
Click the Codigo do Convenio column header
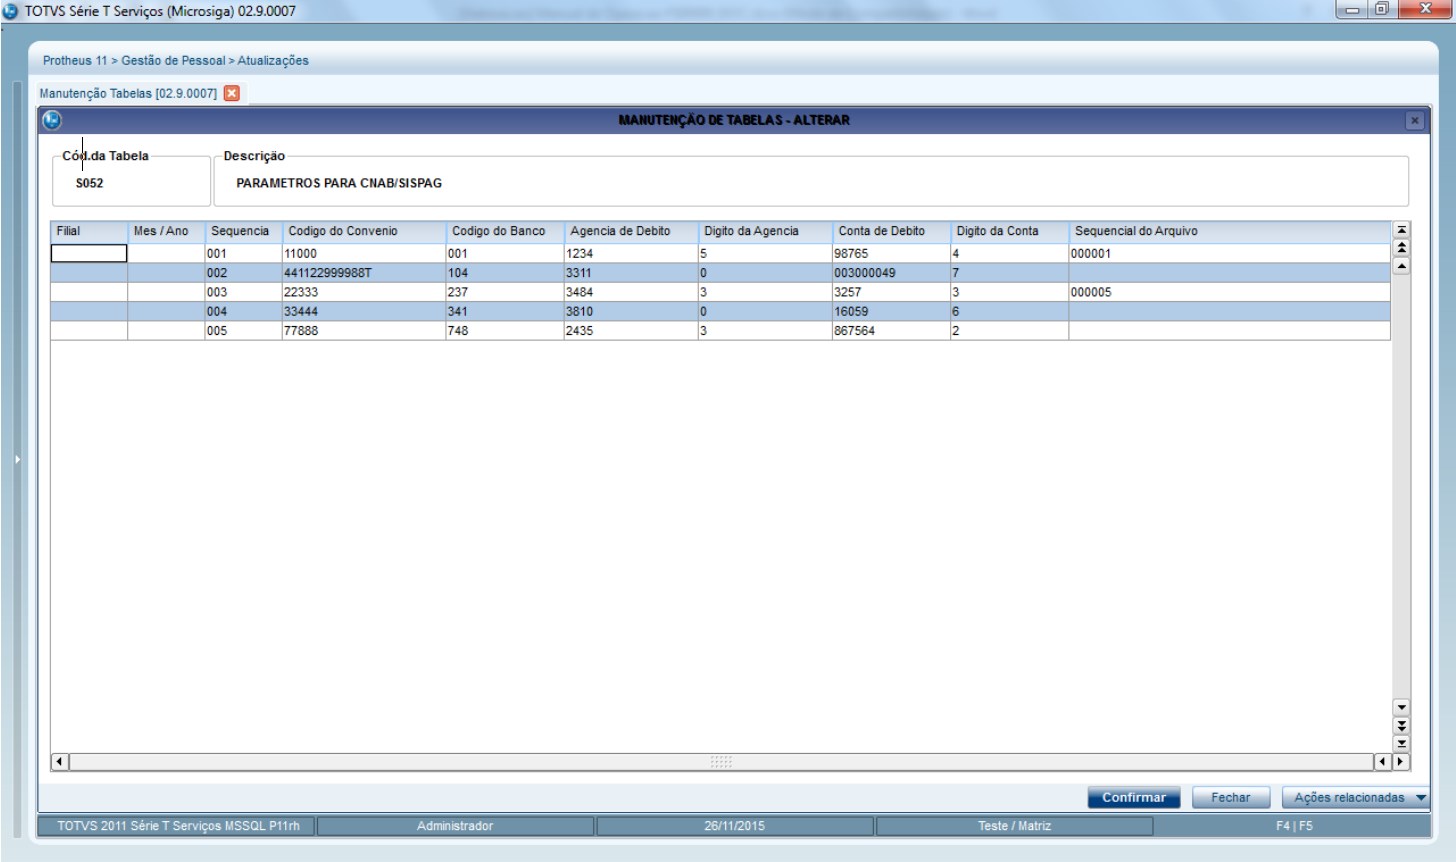pyautogui.click(x=343, y=231)
